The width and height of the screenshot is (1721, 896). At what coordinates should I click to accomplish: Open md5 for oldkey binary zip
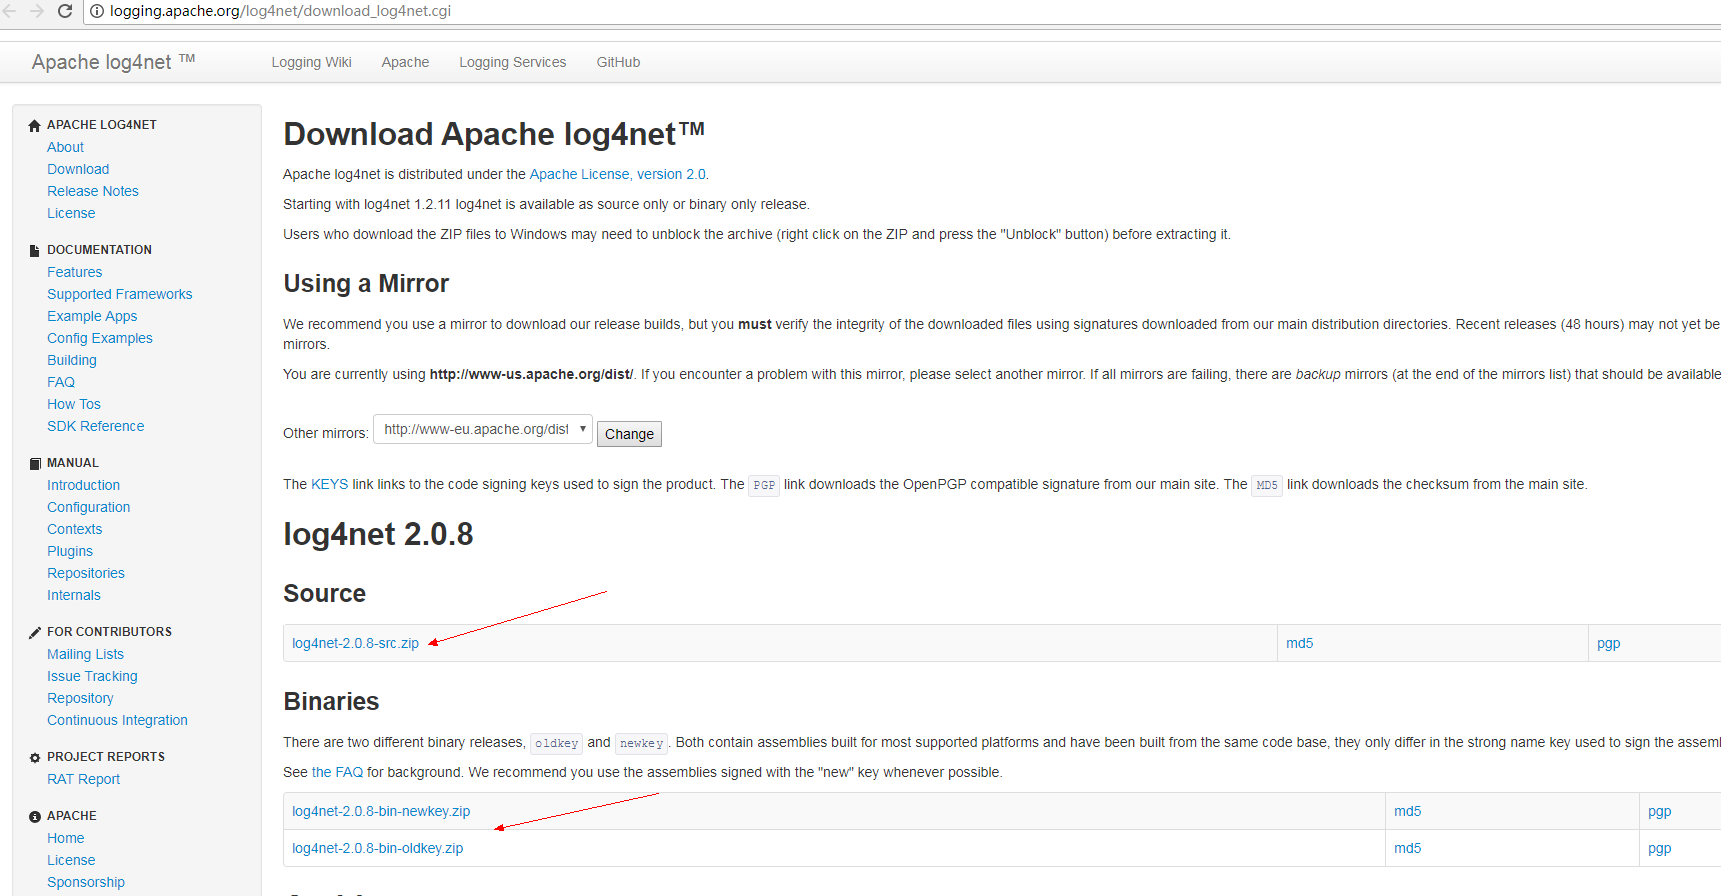pyautogui.click(x=1407, y=848)
